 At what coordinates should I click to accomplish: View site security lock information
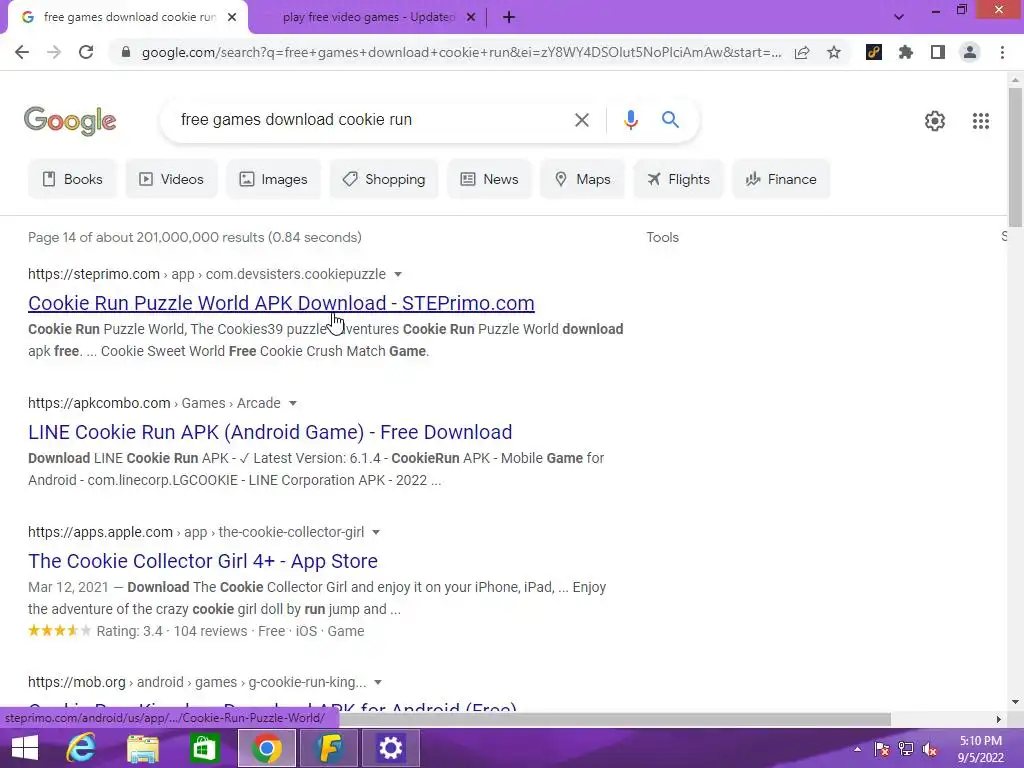[126, 52]
